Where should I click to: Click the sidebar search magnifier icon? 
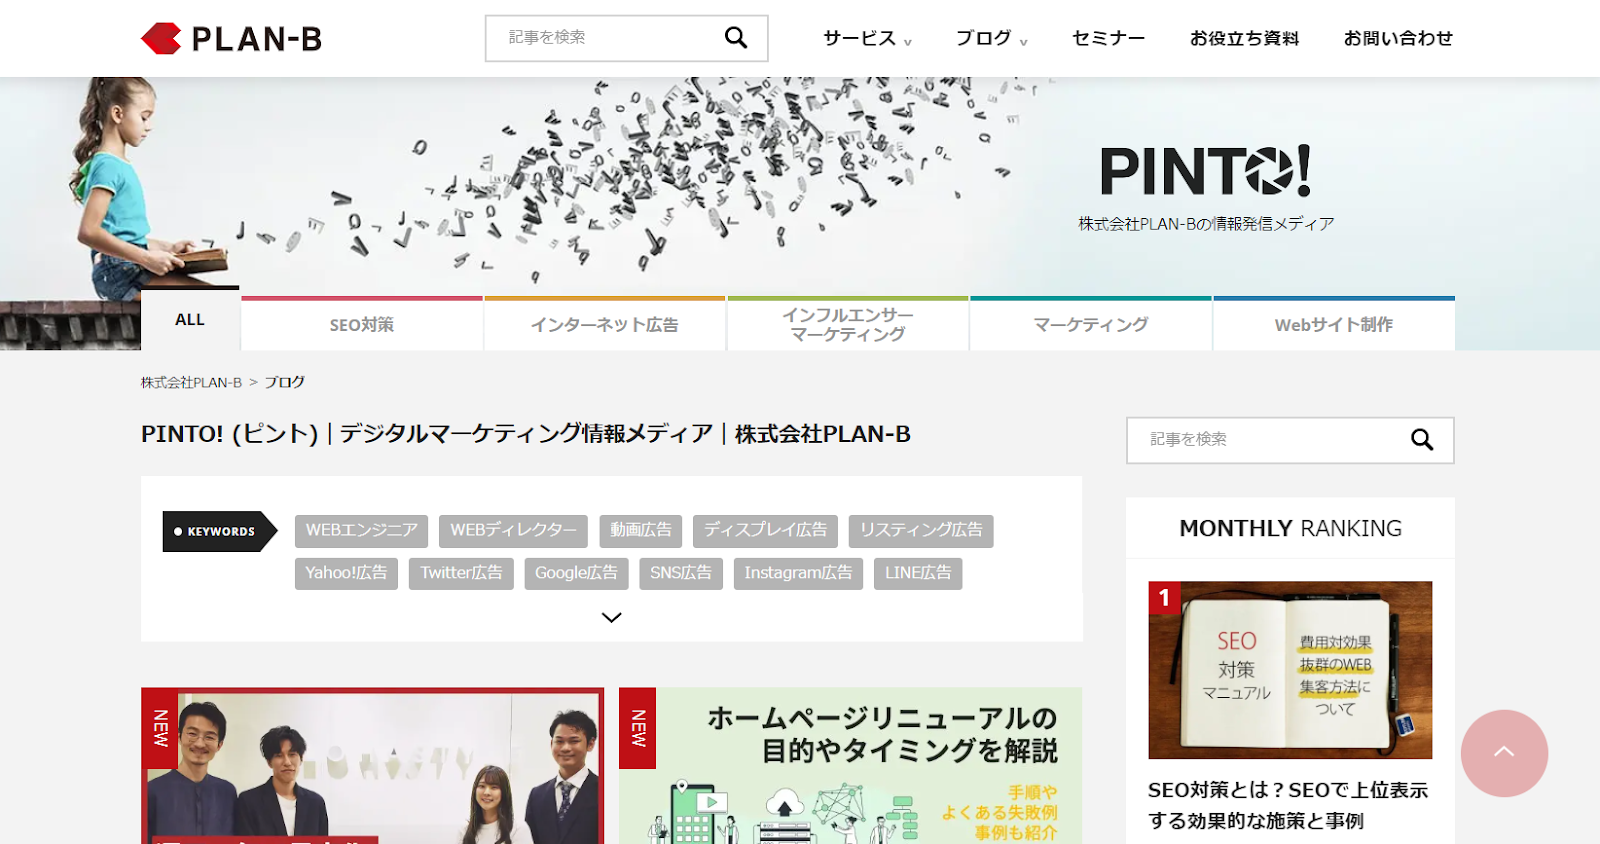coord(1422,440)
